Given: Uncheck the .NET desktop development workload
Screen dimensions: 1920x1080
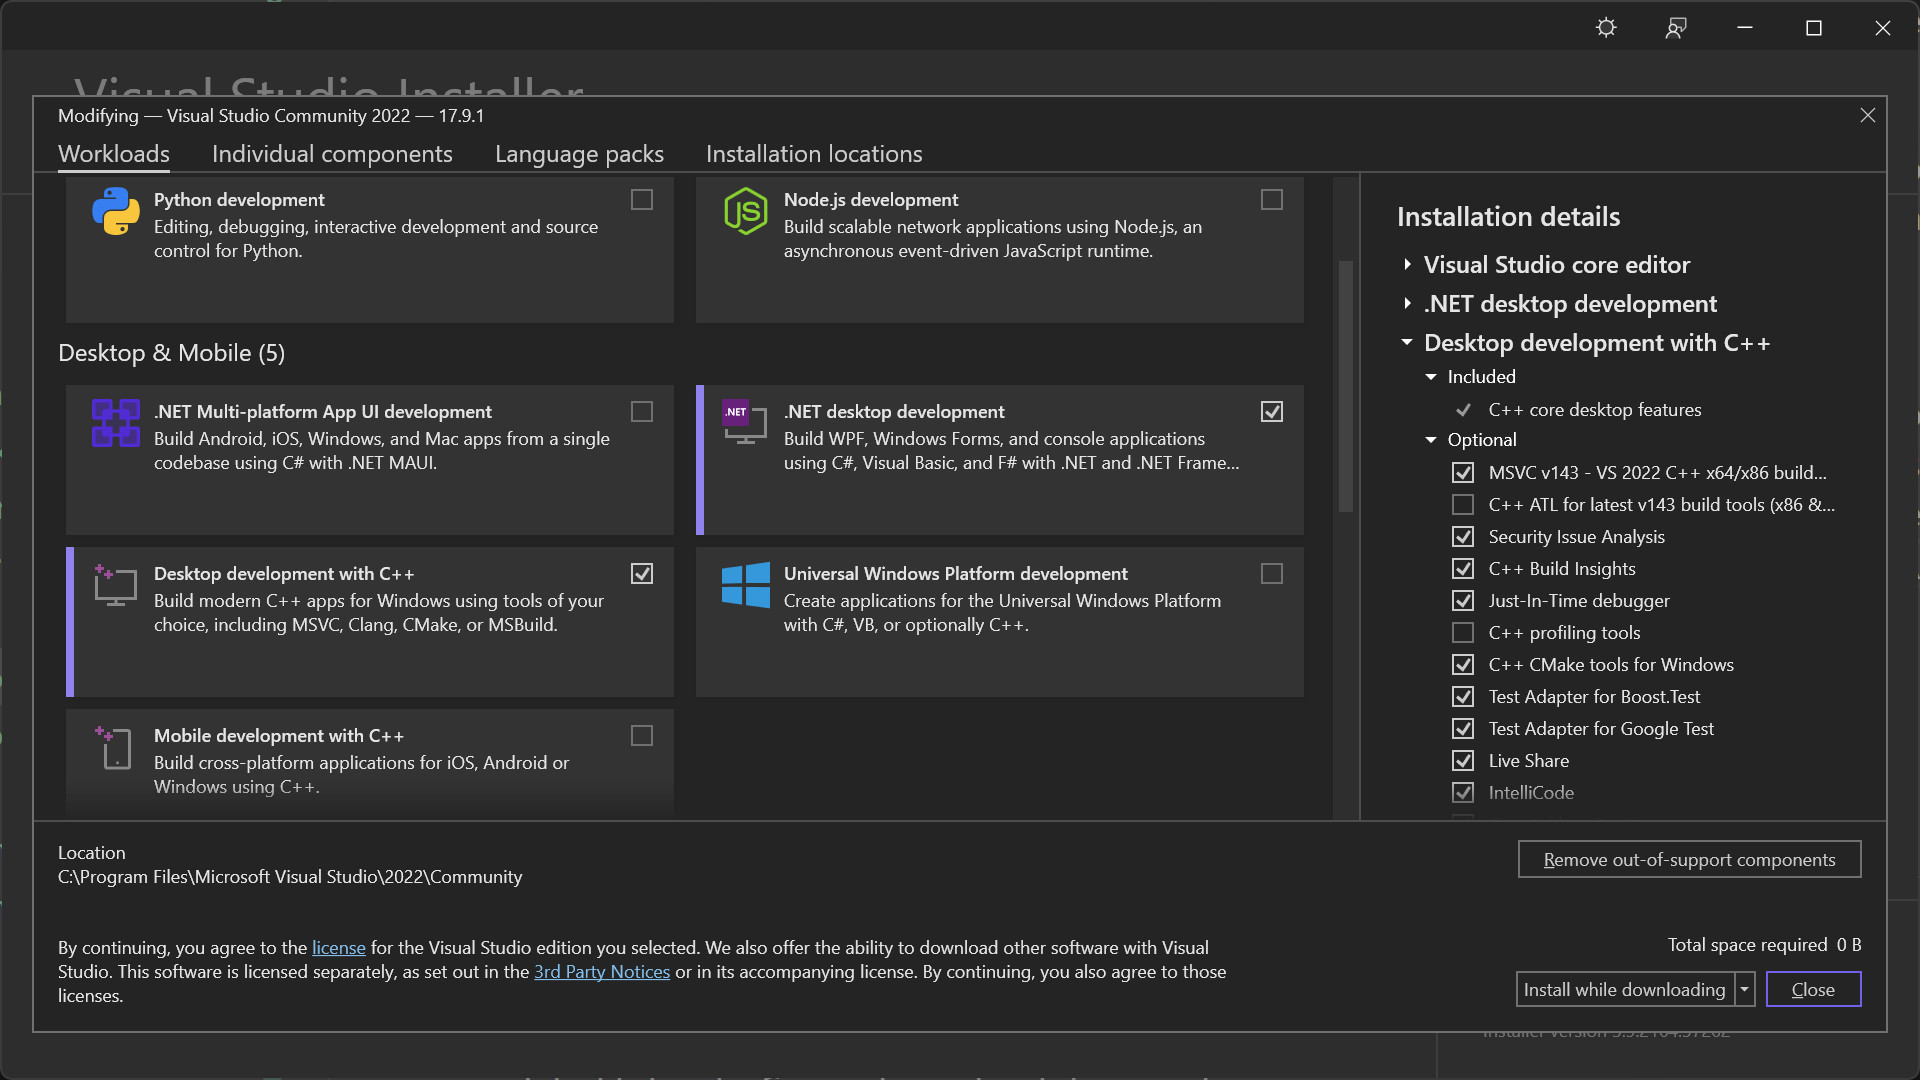Looking at the screenshot, I should tap(1272, 412).
